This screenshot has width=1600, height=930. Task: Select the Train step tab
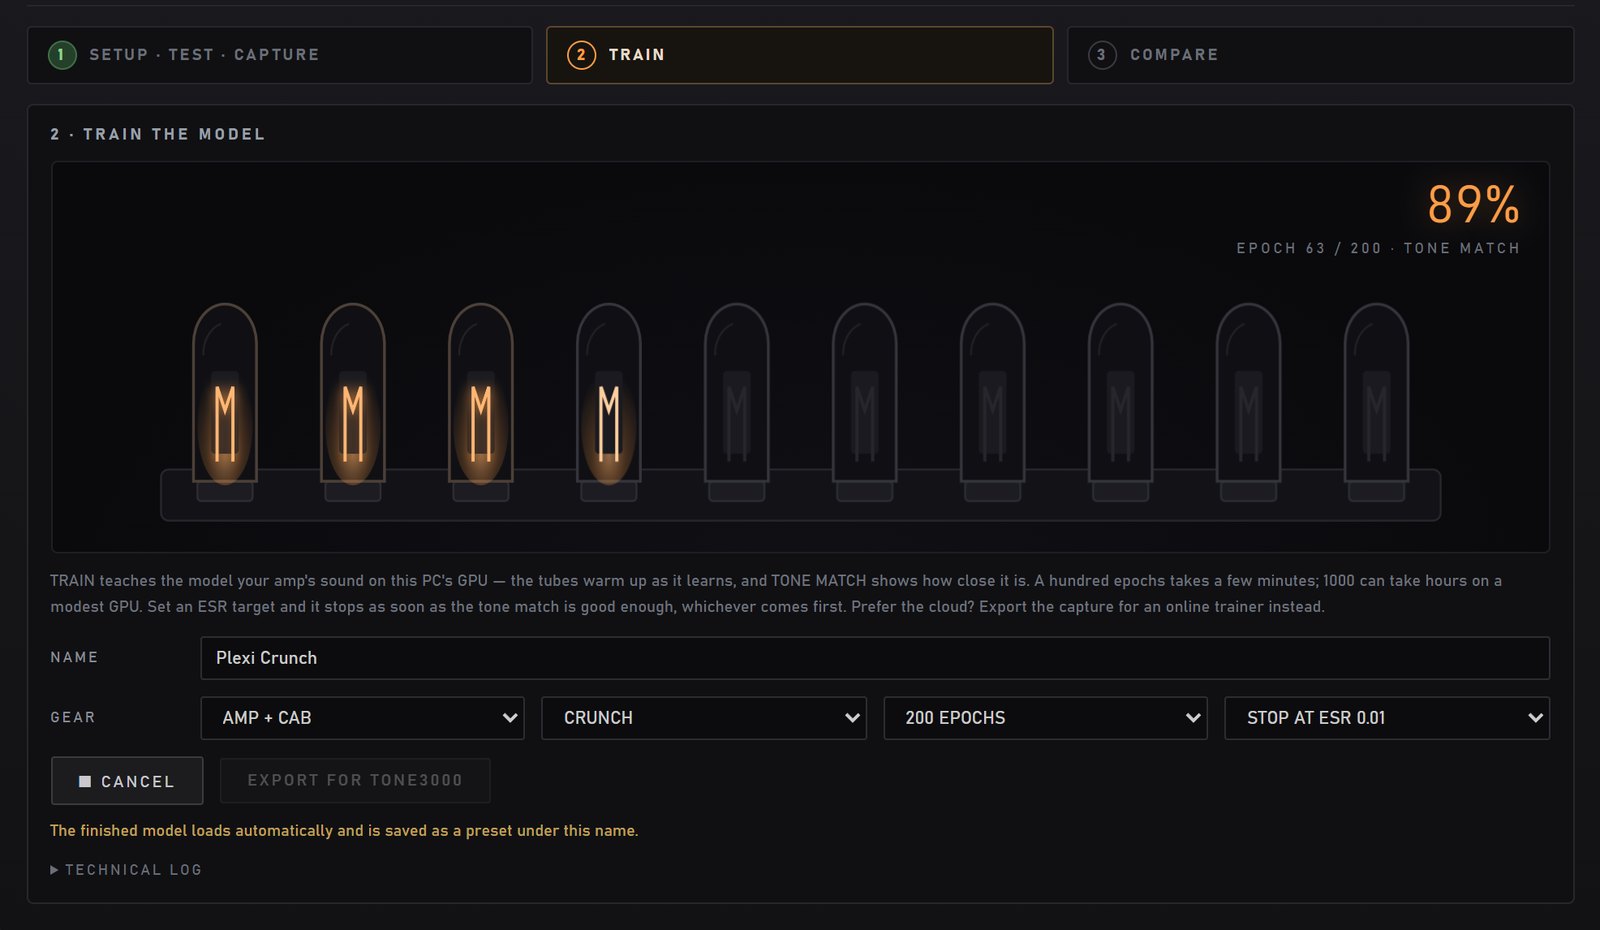pos(799,55)
